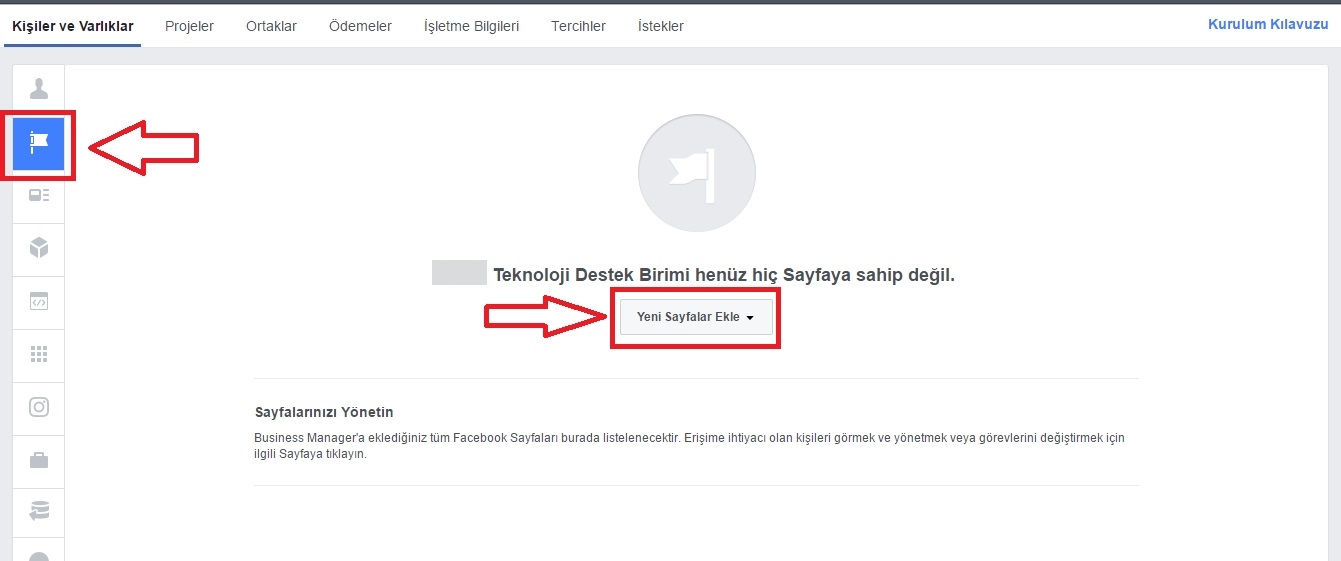Switch to Kişiler ve Varlıklar tab
The height and width of the screenshot is (561, 1341).
click(x=72, y=26)
